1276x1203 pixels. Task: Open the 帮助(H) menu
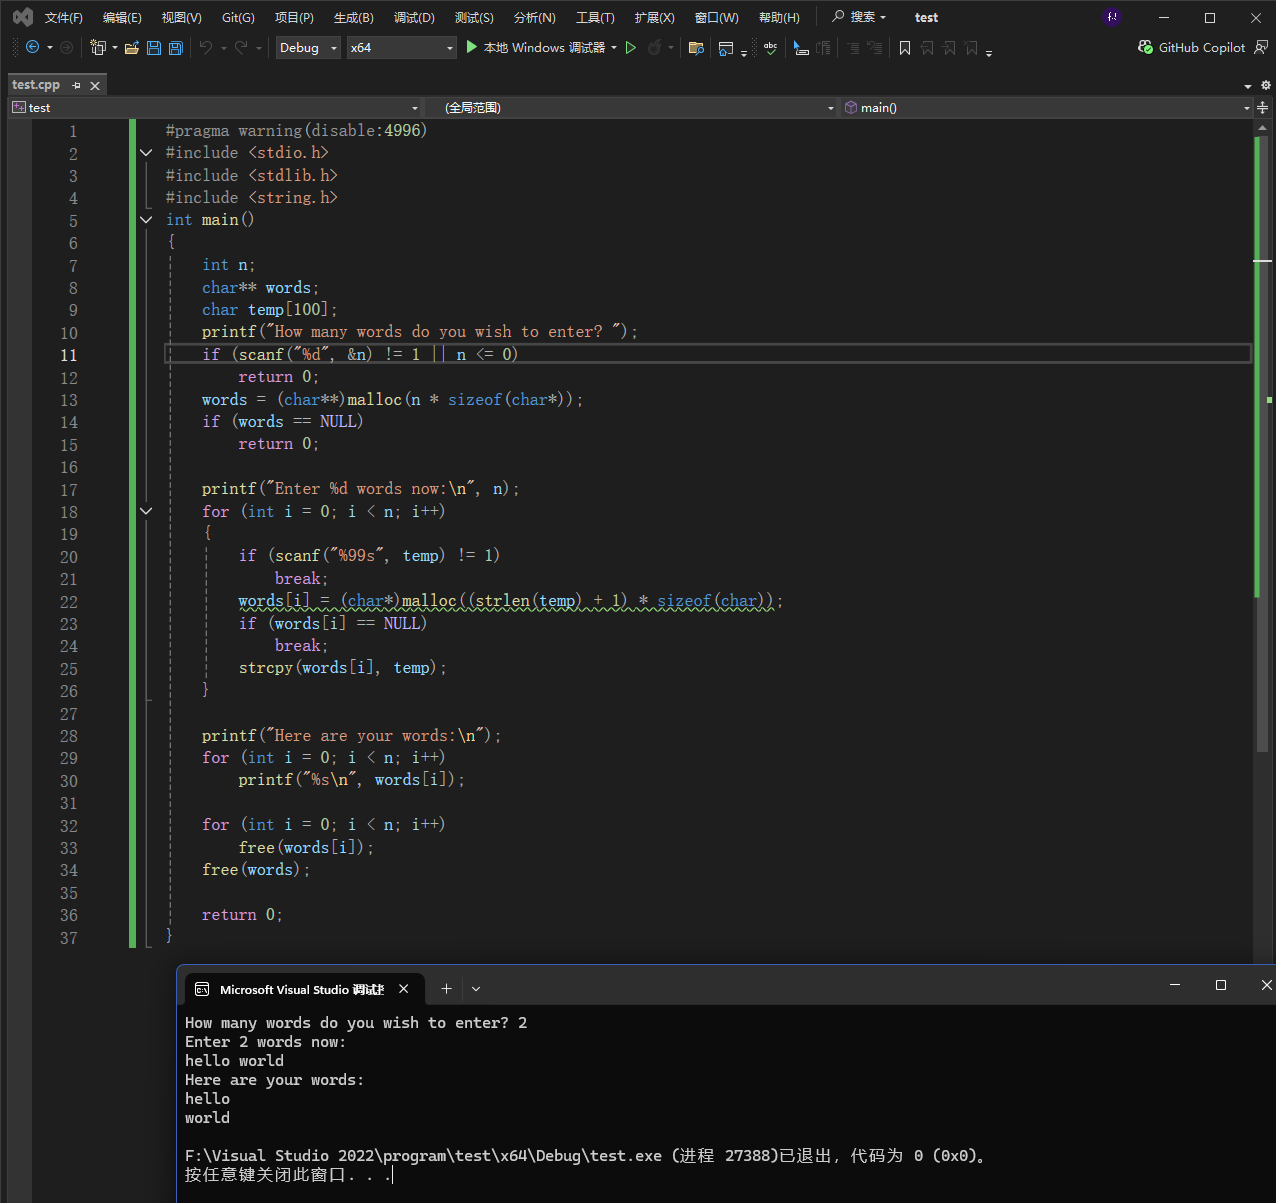779,17
